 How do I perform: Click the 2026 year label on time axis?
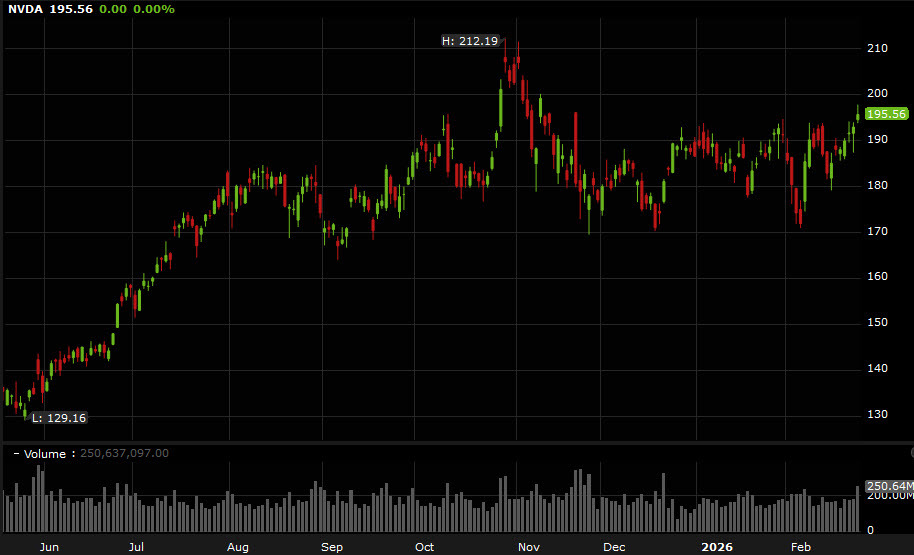pyautogui.click(x=717, y=547)
